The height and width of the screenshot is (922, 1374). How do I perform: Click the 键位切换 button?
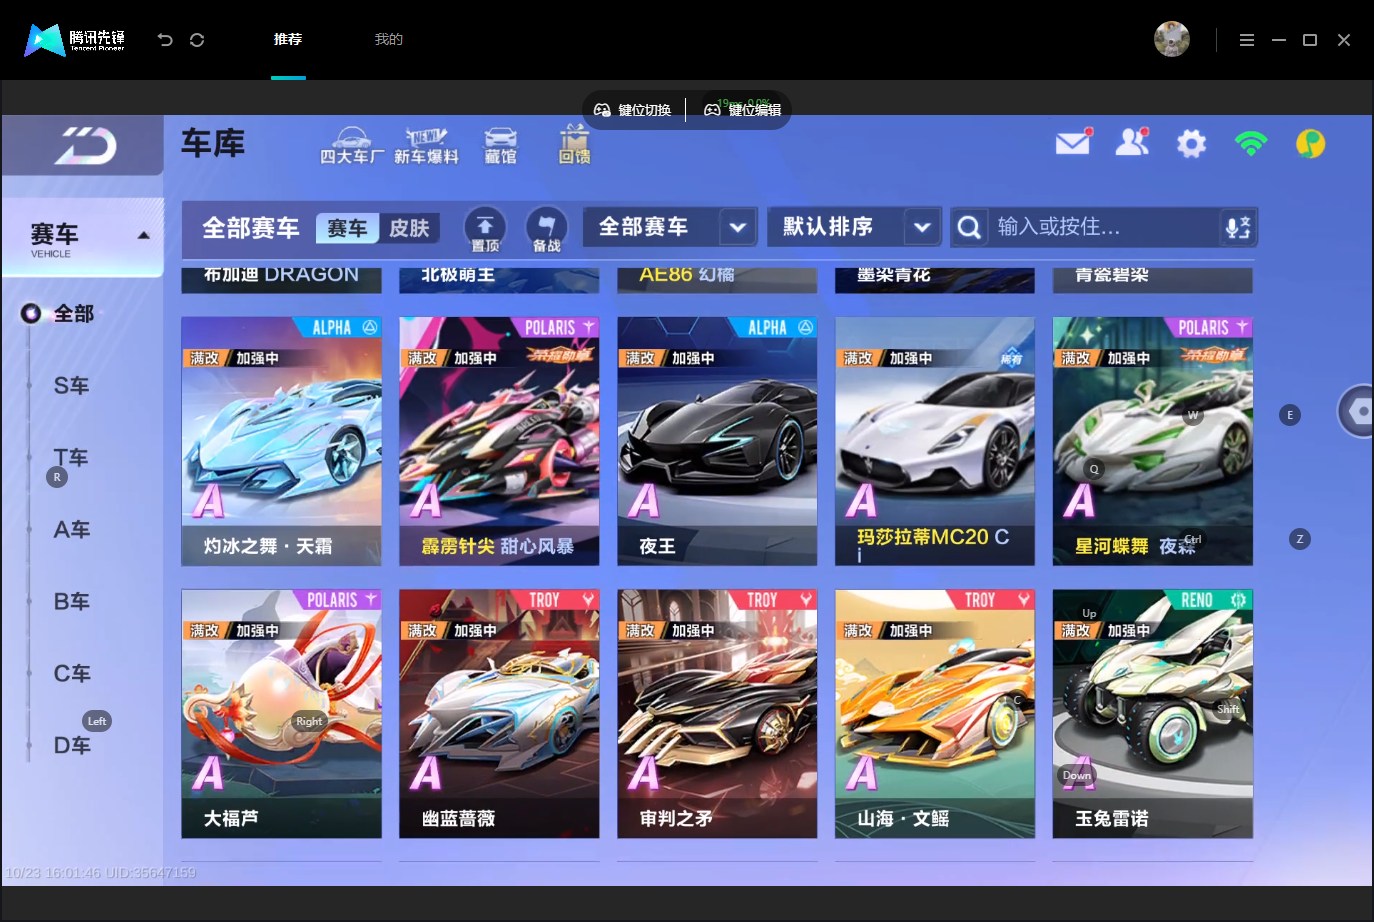pyautogui.click(x=633, y=110)
